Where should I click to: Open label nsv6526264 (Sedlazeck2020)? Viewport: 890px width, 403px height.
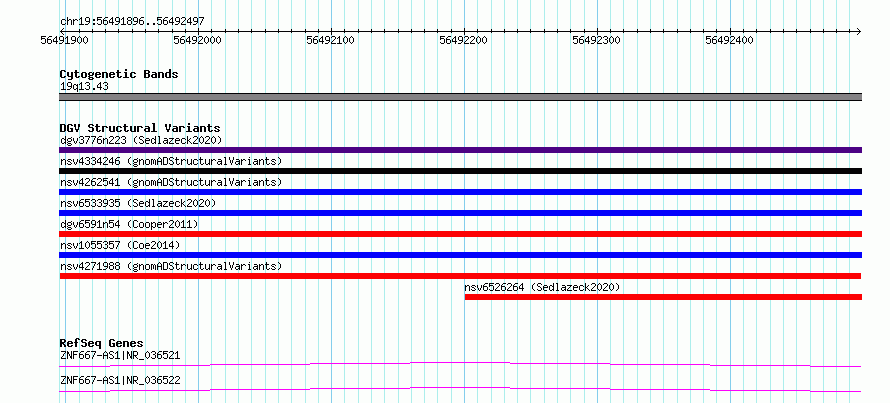pos(543,287)
